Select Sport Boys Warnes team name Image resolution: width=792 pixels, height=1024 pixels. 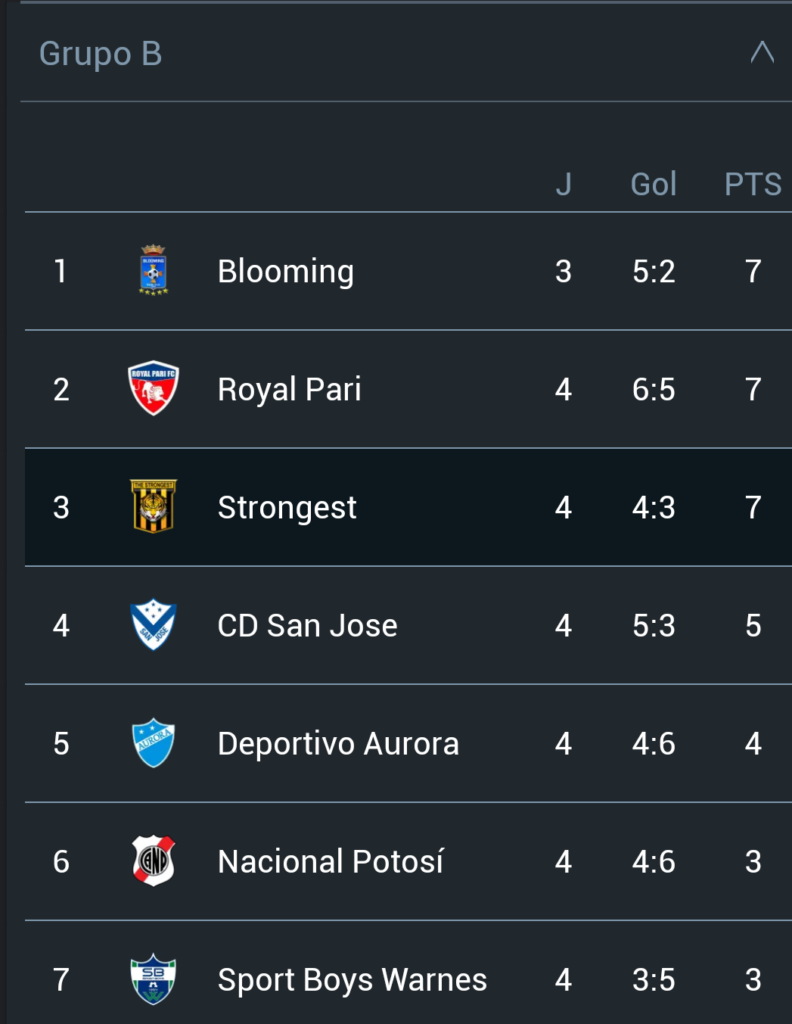click(352, 979)
